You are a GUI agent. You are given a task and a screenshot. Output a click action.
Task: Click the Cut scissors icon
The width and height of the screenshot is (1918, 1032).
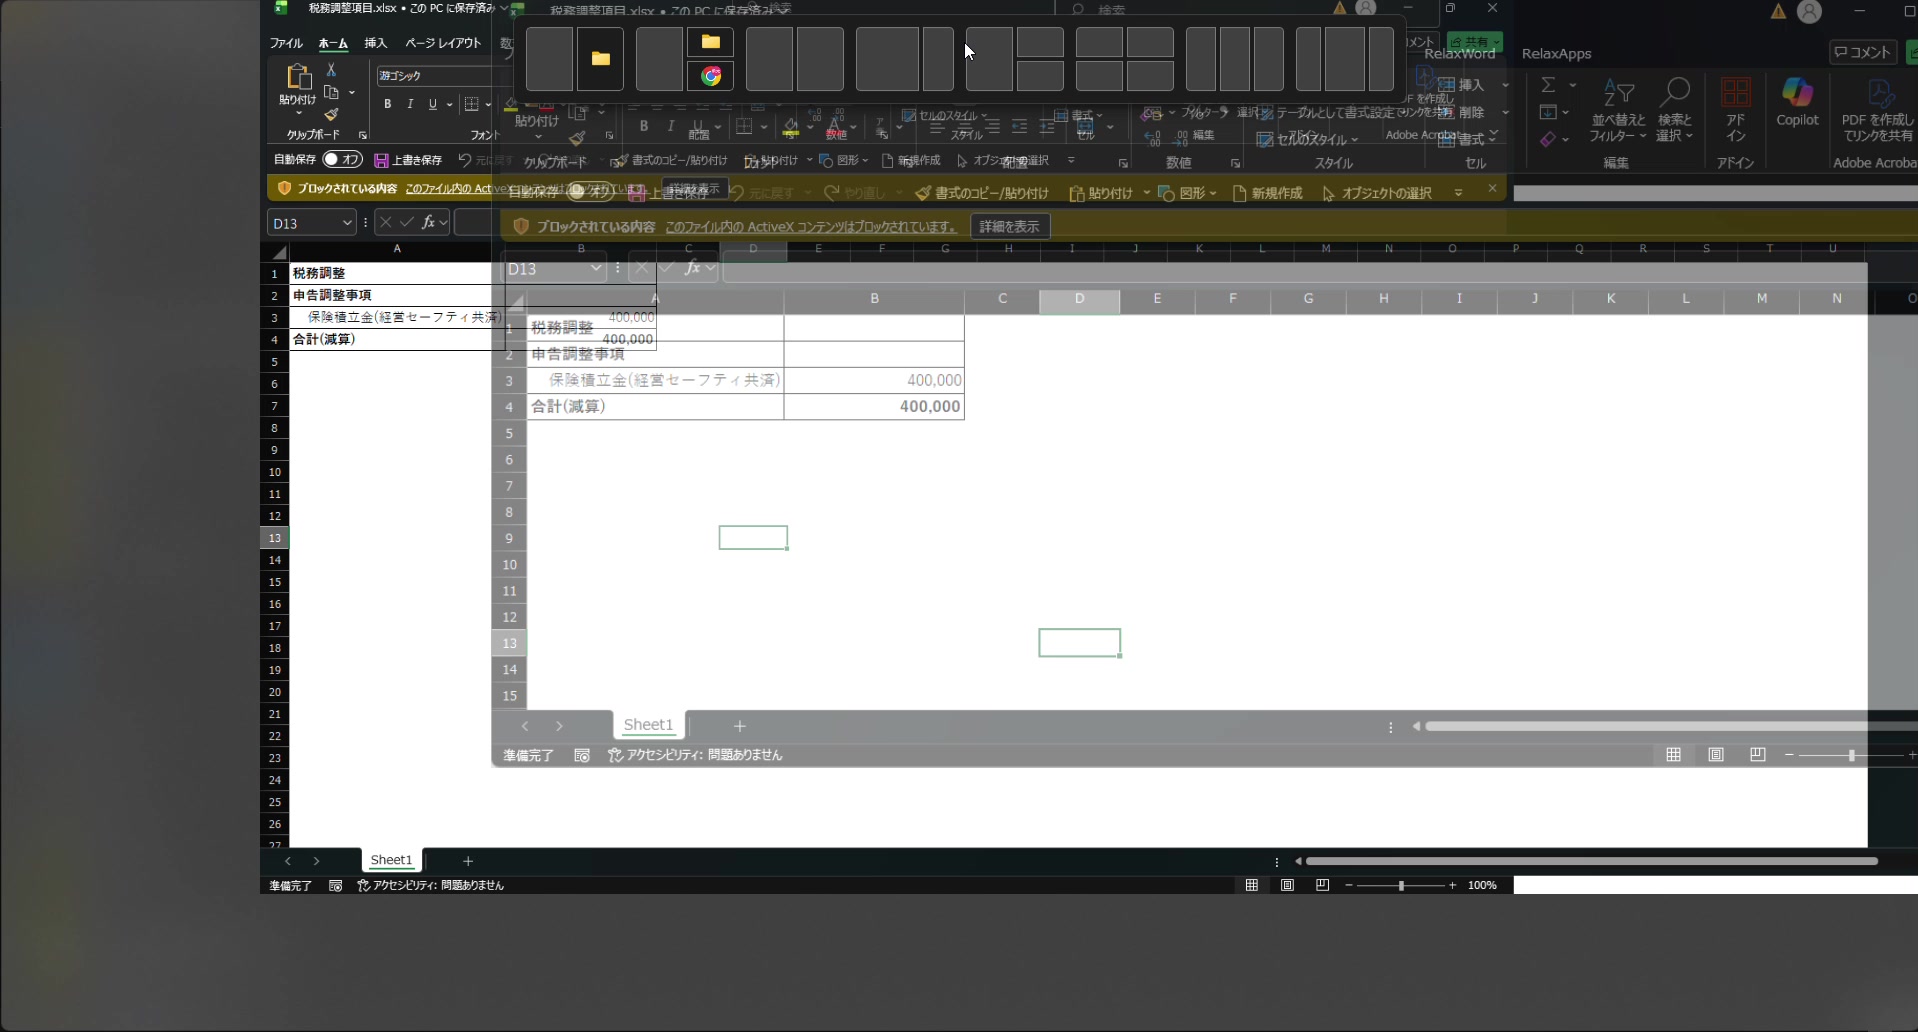[331, 70]
